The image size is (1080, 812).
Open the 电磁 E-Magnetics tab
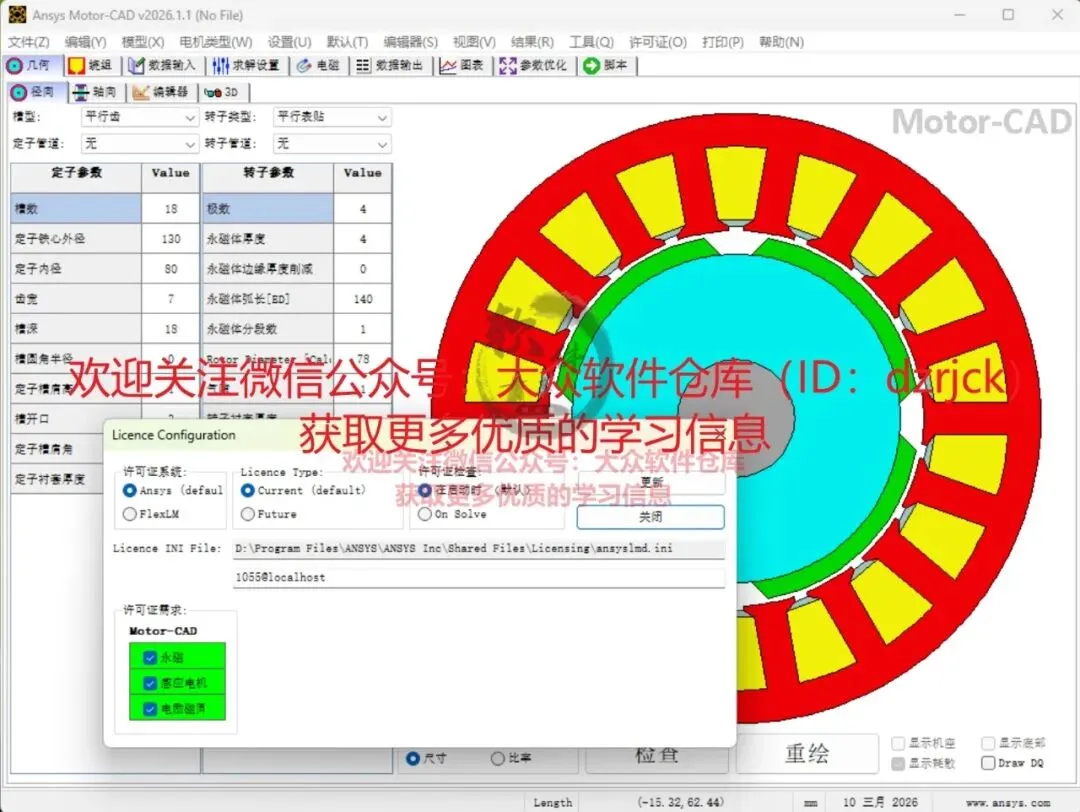tap(318, 65)
